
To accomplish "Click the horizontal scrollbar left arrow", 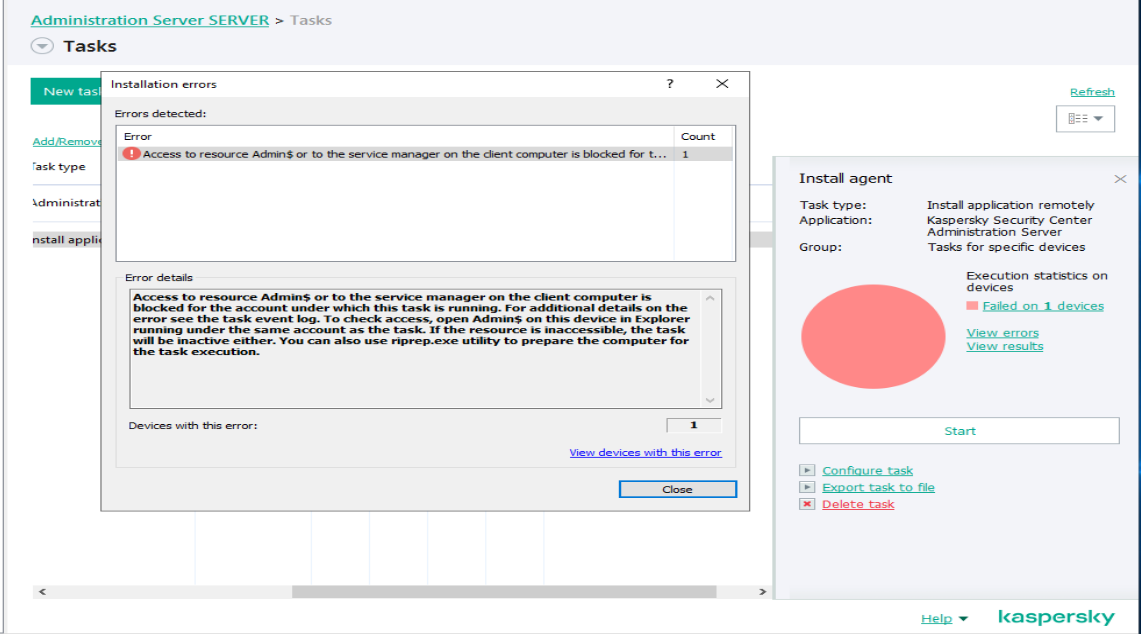I will (42, 592).
